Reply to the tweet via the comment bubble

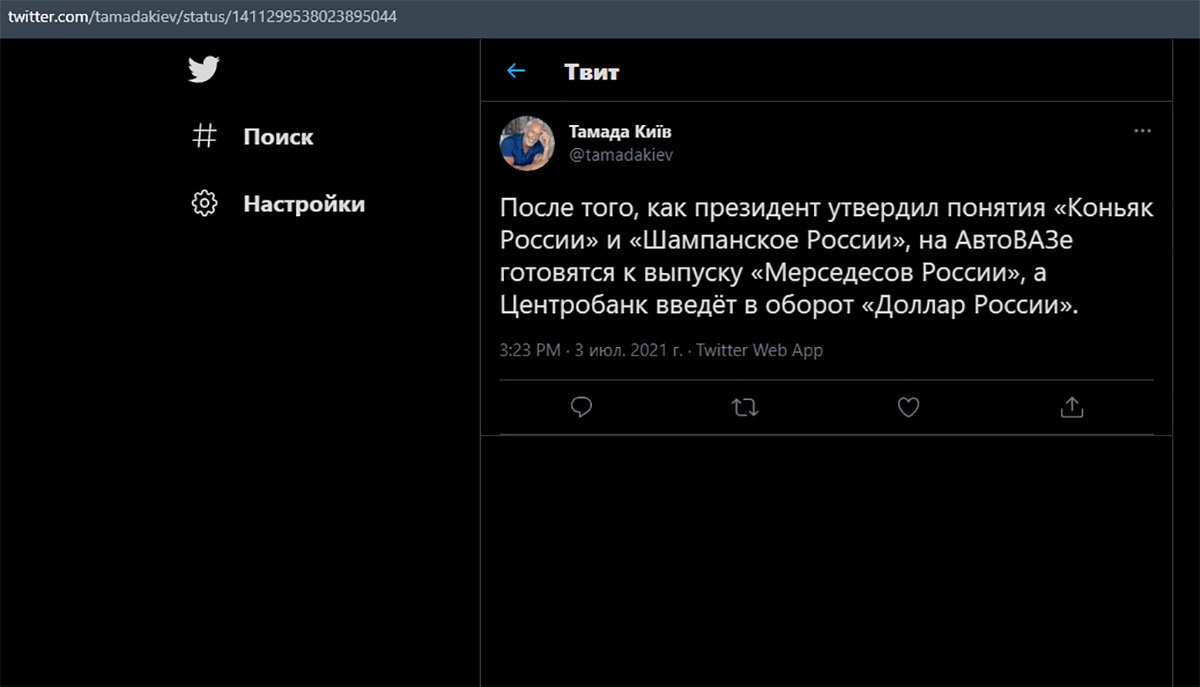[x=582, y=407]
